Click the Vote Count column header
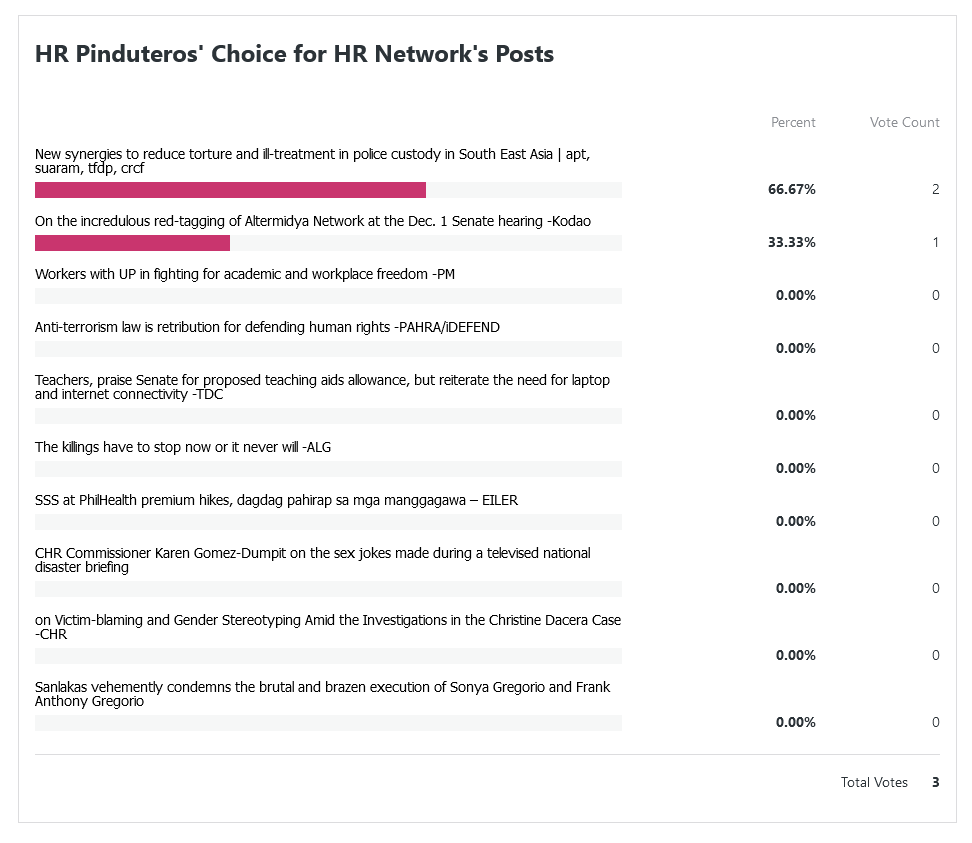The height and width of the screenshot is (843, 972). [x=904, y=122]
